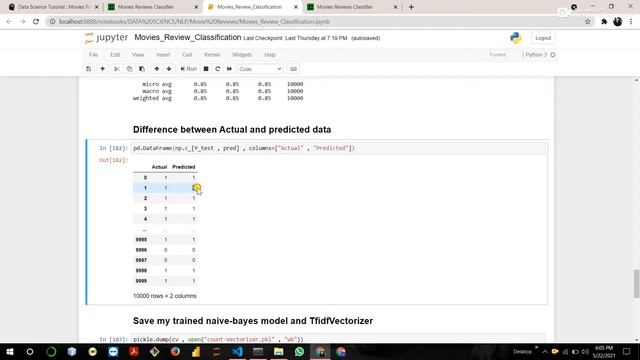Click the Trusted notebook indicator
640x360 pixels.
[497, 55]
